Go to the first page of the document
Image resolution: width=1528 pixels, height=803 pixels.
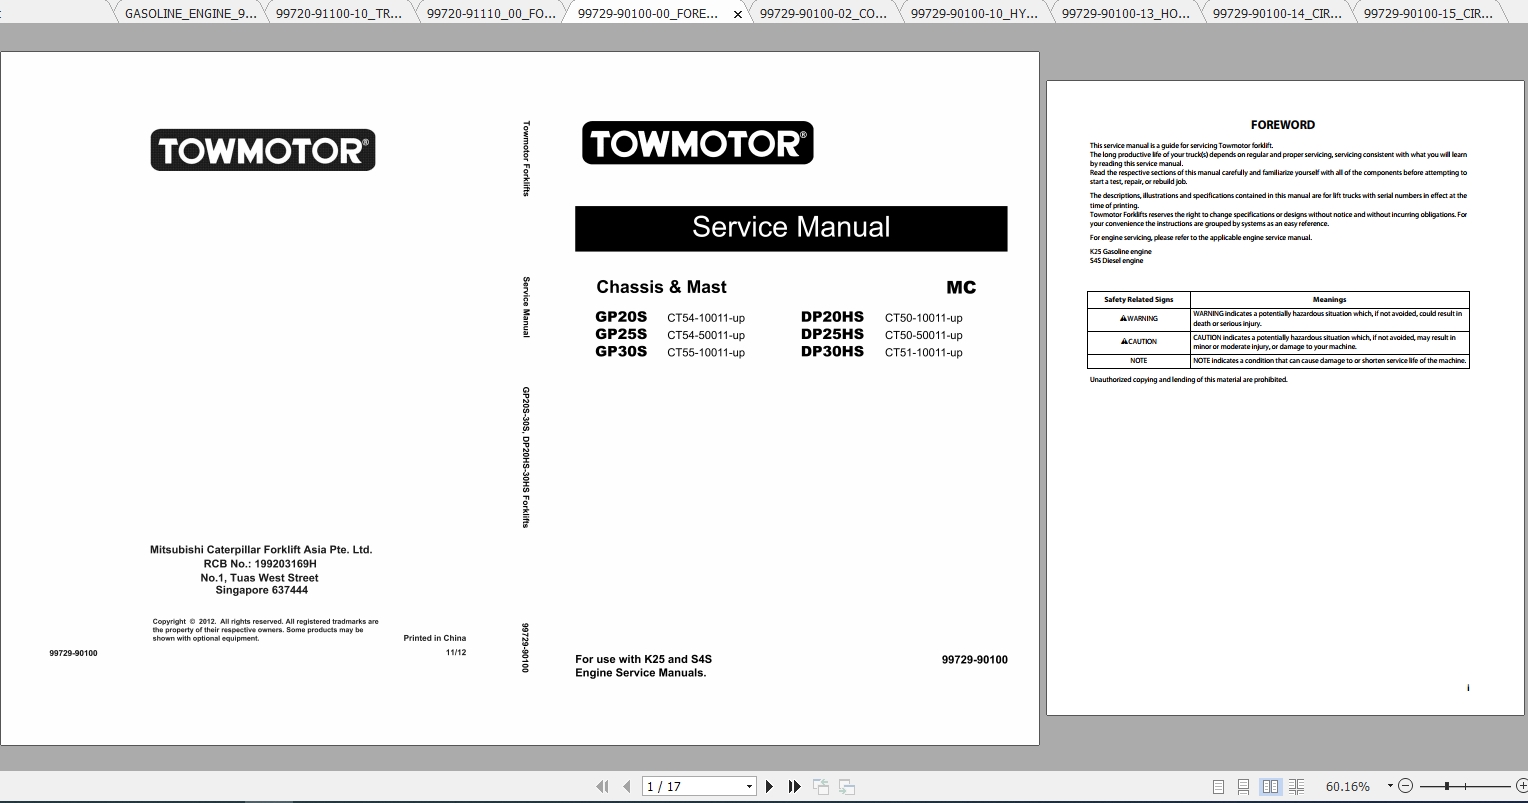[602, 786]
